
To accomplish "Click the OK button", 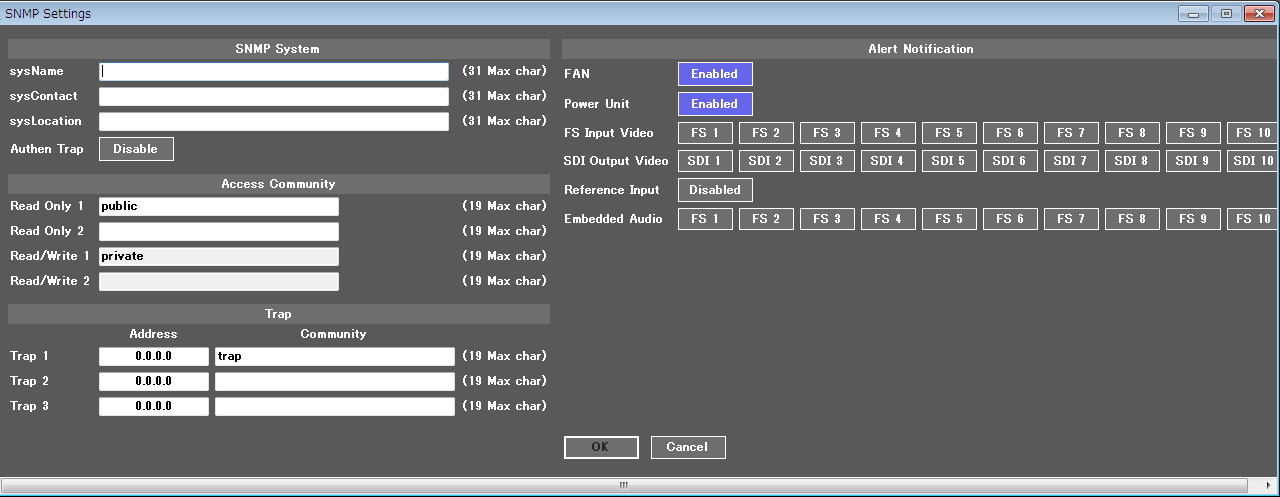I will pyautogui.click(x=601, y=447).
